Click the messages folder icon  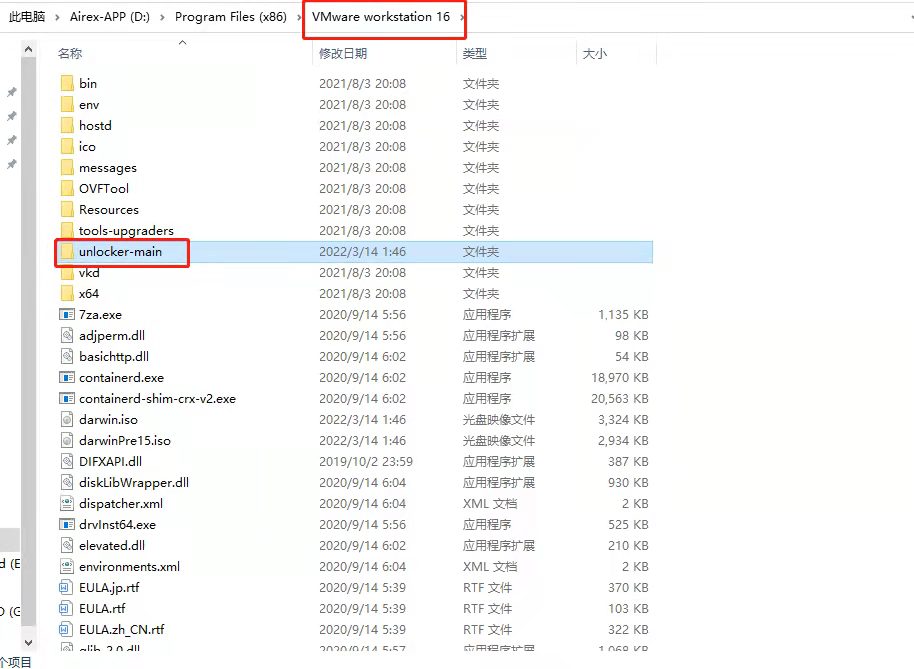pos(67,167)
